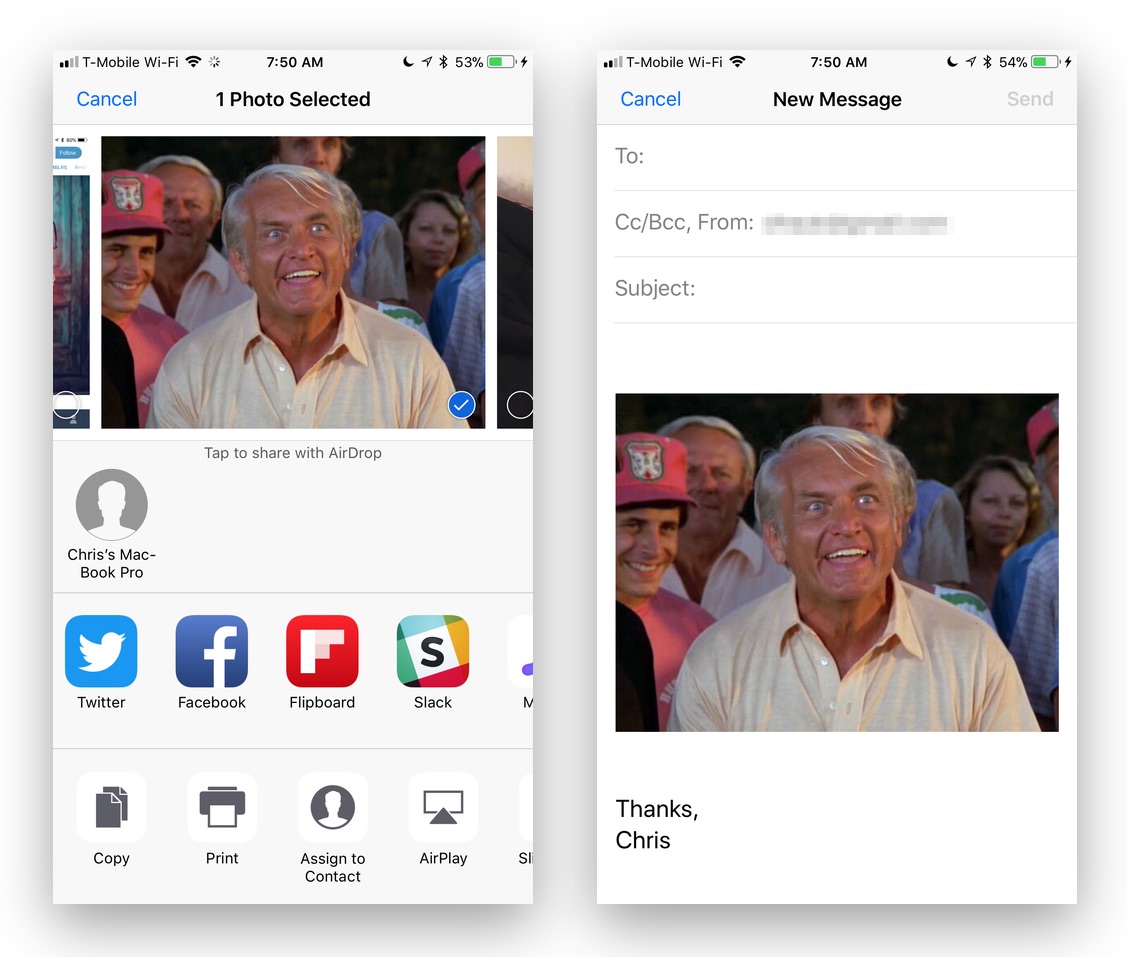The height and width of the screenshot is (957, 1127).
Task: Cancel the photo share sheet
Action: pyautogui.click(x=107, y=99)
